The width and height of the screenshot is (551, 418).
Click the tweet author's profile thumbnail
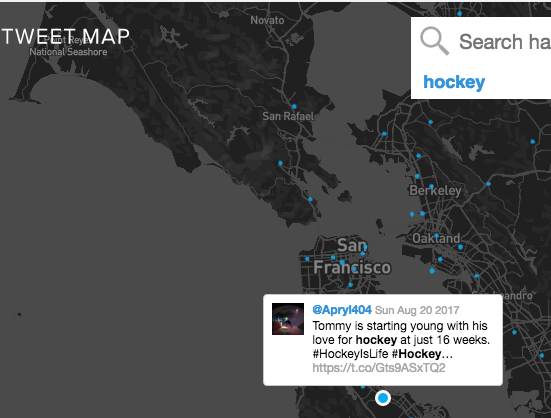click(288, 319)
